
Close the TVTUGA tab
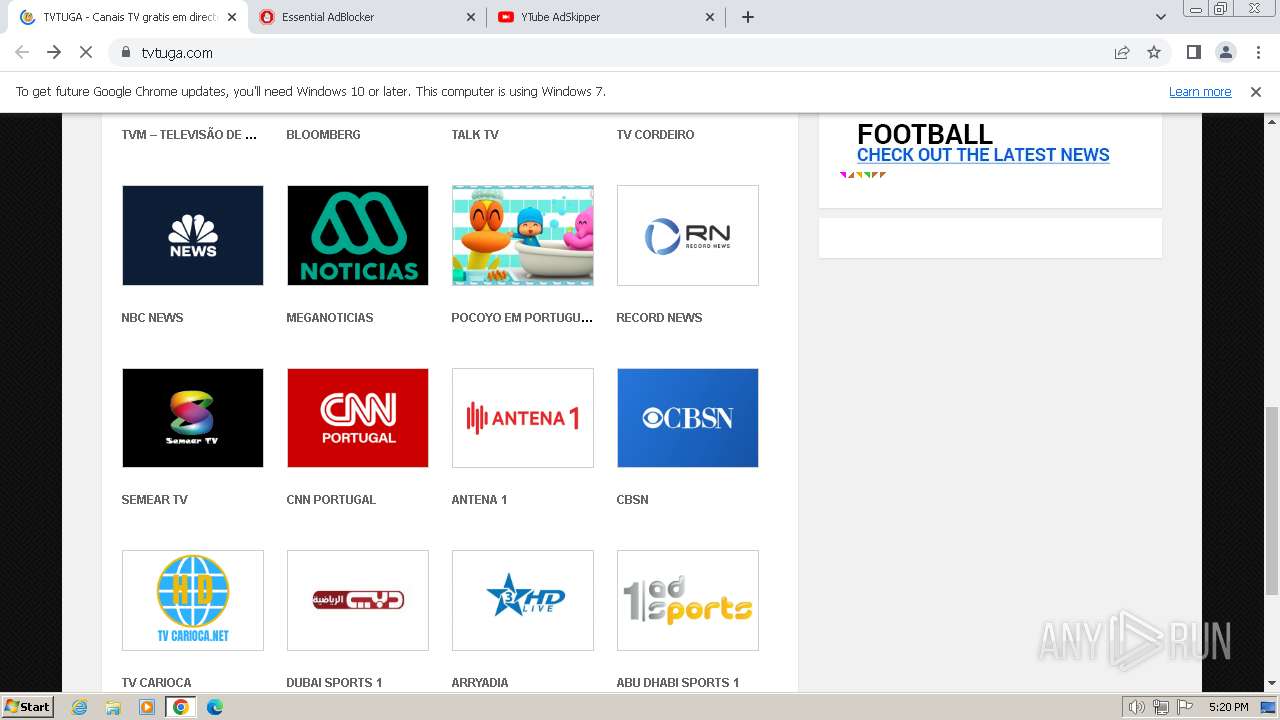(x=232, y=17)
